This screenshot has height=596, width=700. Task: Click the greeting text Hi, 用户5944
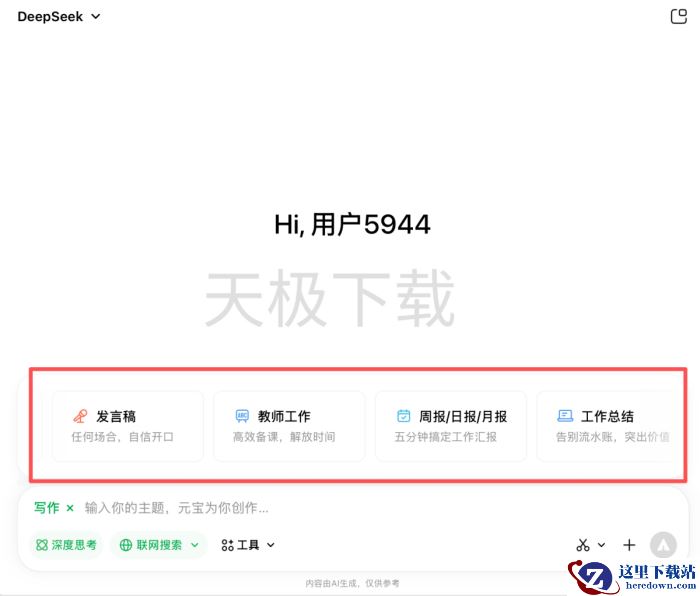352,224
